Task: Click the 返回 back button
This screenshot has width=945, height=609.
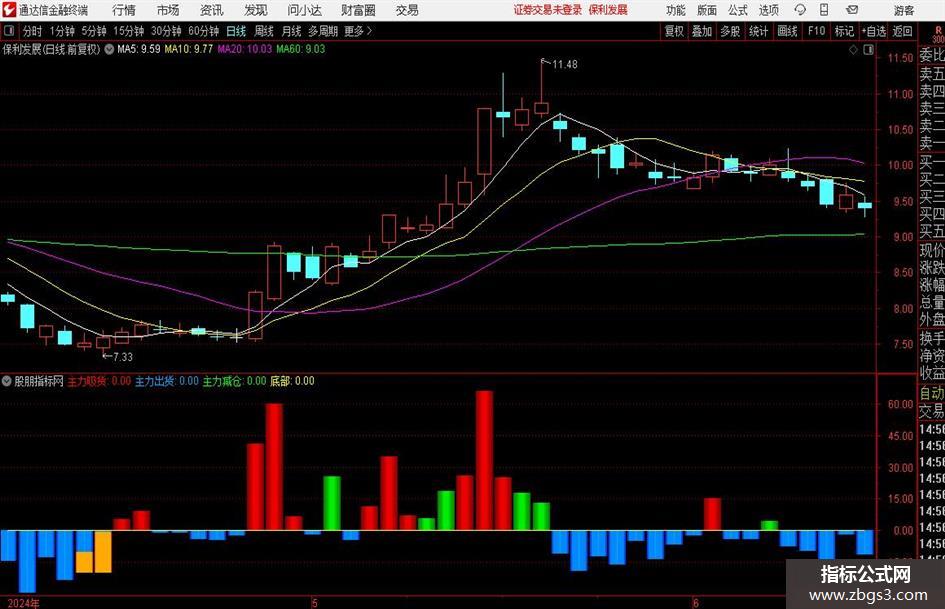Action: click(902, 31)
